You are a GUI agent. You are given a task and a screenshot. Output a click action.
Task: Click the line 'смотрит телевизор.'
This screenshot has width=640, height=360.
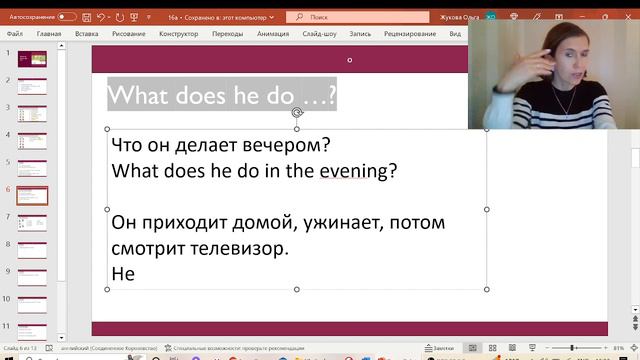200,249
